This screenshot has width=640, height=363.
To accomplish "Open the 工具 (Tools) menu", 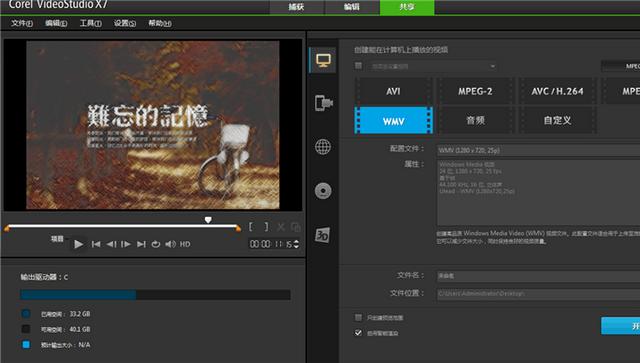I will coord(90,23).
